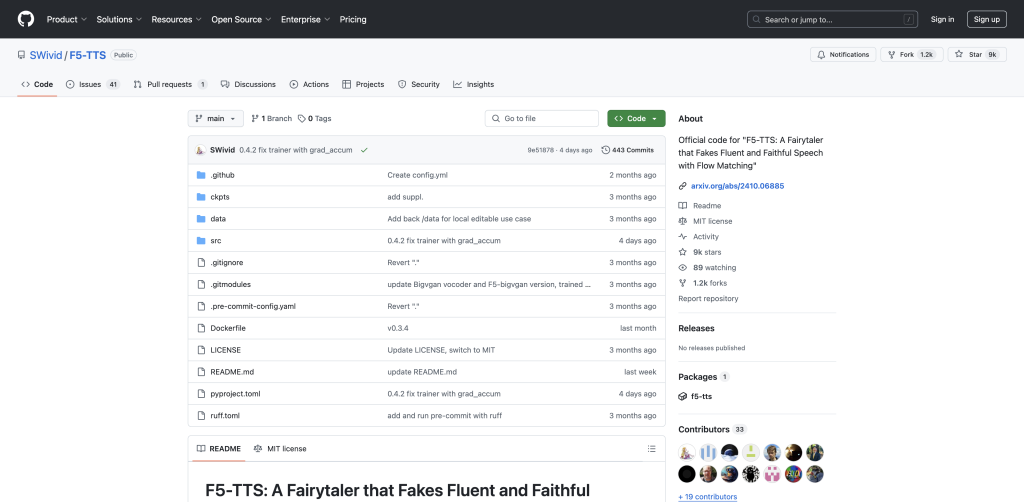Star the repository with the Star button
Viewport: 1024px width, 502px height.
point(977,55)
